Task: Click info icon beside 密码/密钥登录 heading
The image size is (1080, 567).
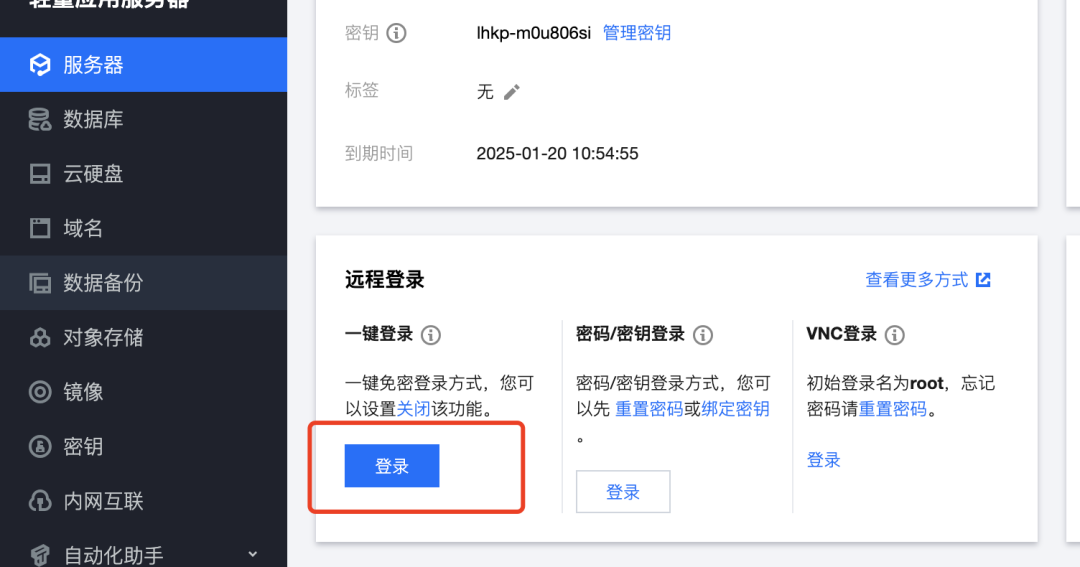Action: (703, 335)
